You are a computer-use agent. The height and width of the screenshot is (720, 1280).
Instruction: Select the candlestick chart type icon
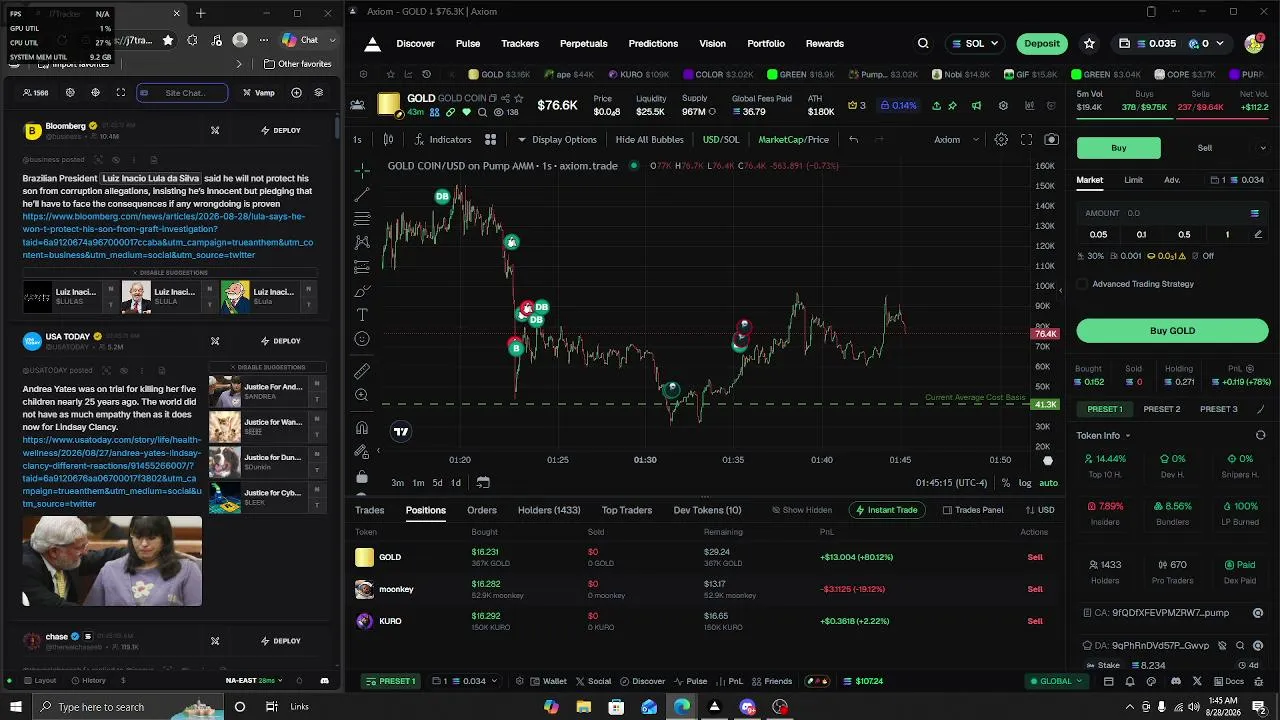tap(388, 140)
